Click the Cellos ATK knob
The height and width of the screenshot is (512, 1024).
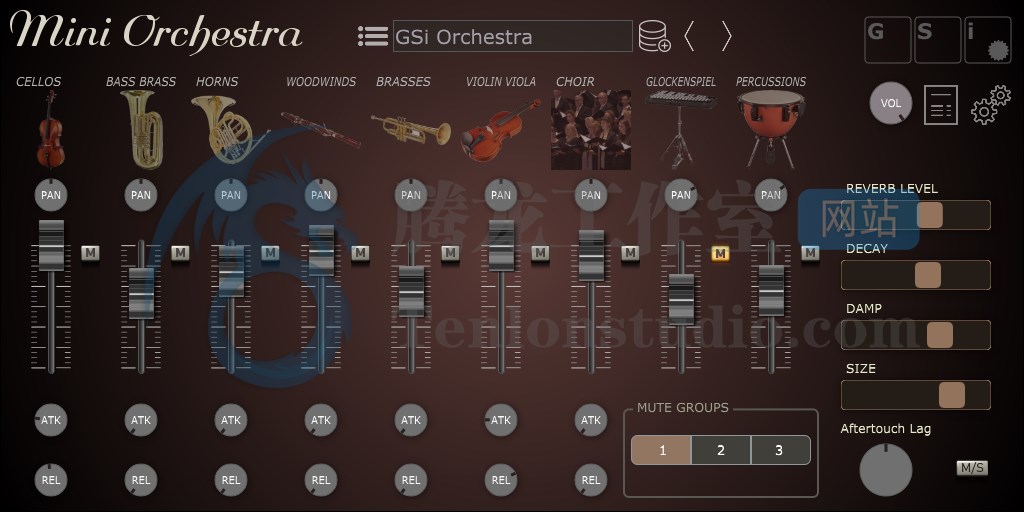point(51,420)
